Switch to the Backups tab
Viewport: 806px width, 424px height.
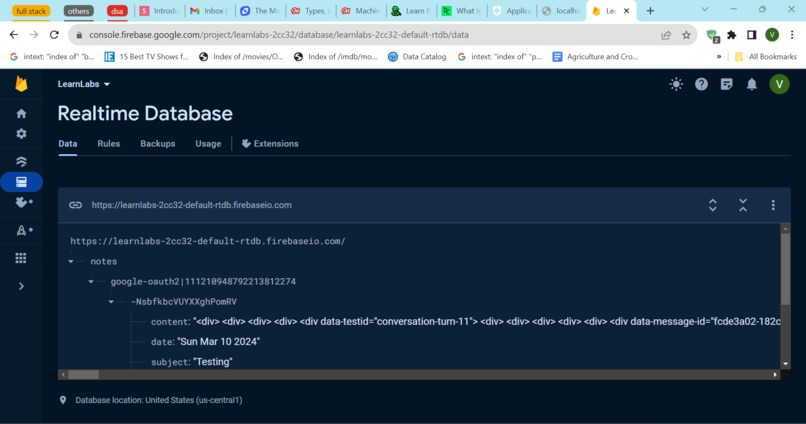158,144
